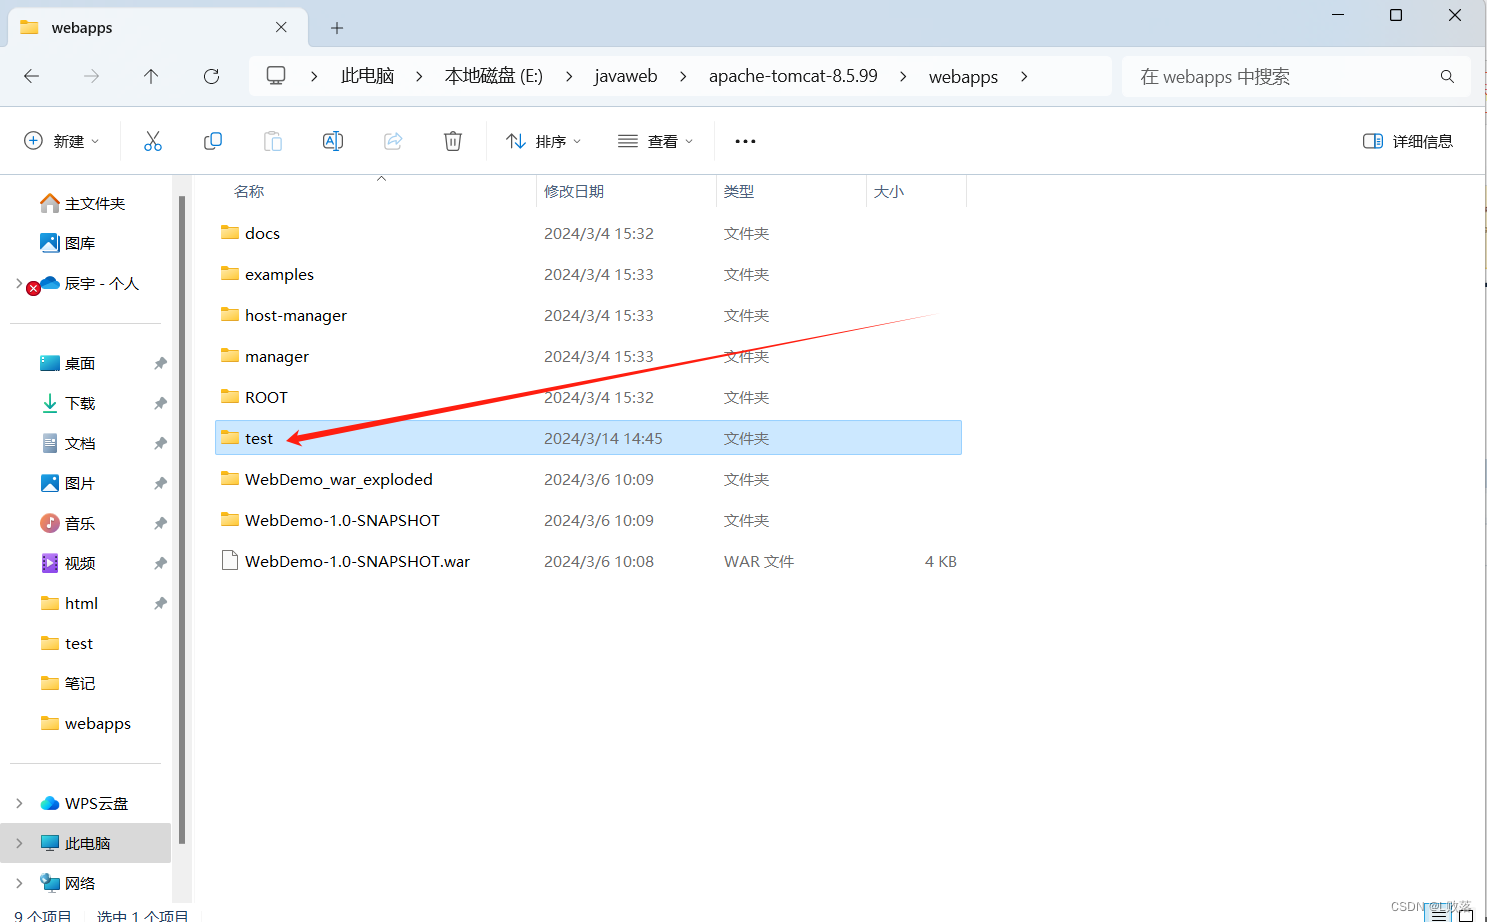Viewport: 1487px width, 922px height.
Task: Go back with the left arrow
Action: tap(32, 76)
